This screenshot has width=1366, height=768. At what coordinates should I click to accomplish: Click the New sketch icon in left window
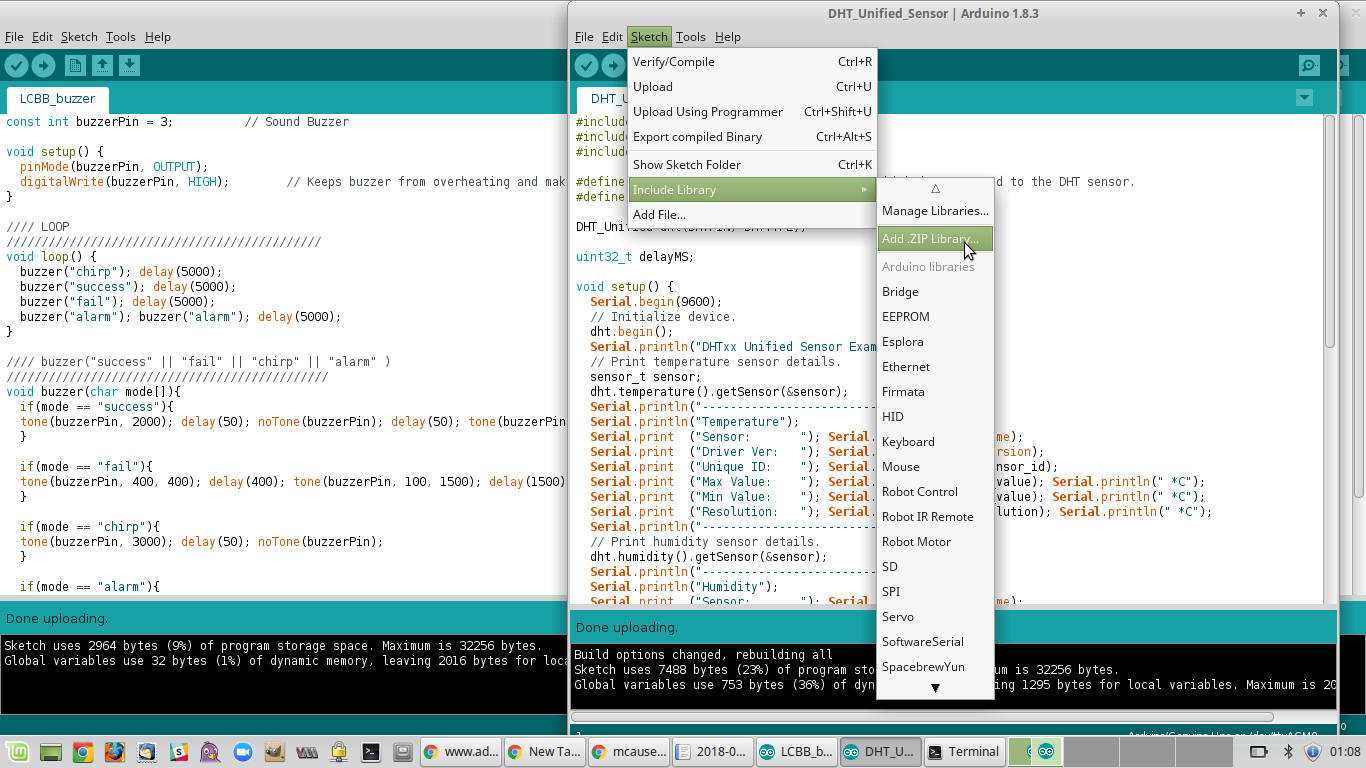coord(75,66)
